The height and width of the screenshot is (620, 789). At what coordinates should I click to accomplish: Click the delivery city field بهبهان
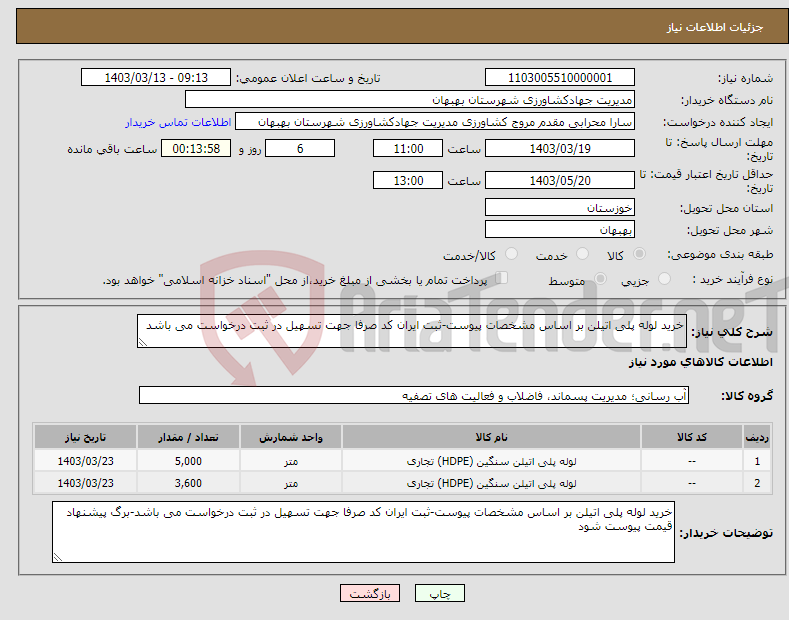click(560, 229)
